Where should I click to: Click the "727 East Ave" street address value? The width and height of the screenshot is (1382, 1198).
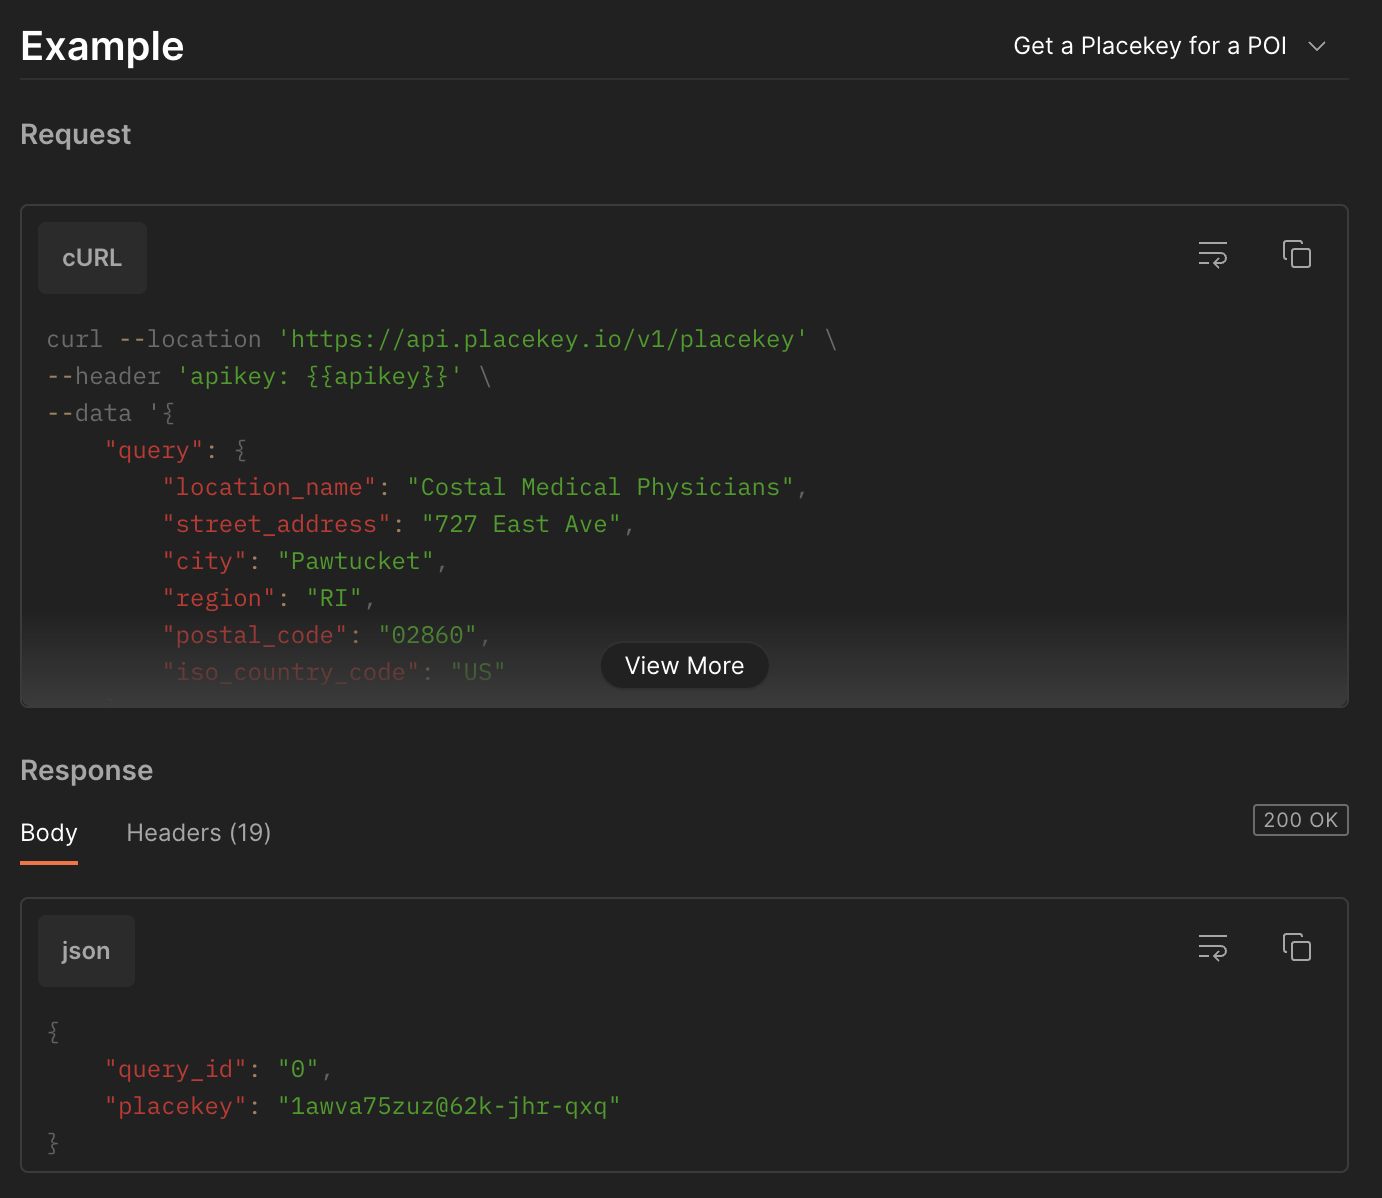pos(521,525)
